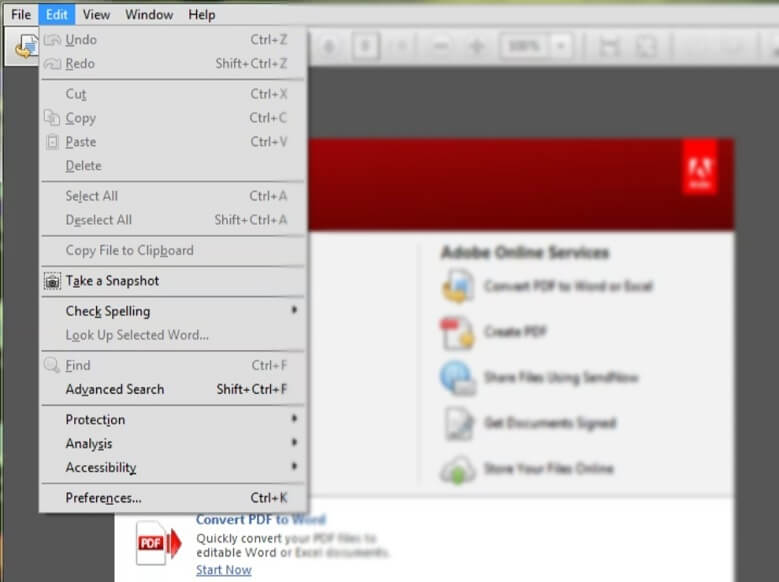
Task: Click the Adobe logo in banner
Action: 700,167
